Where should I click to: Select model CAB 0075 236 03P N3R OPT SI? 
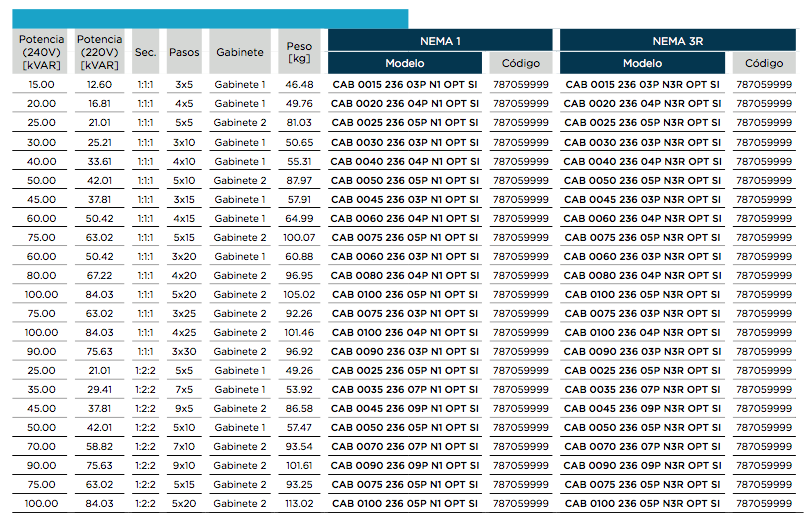point(642,314)
